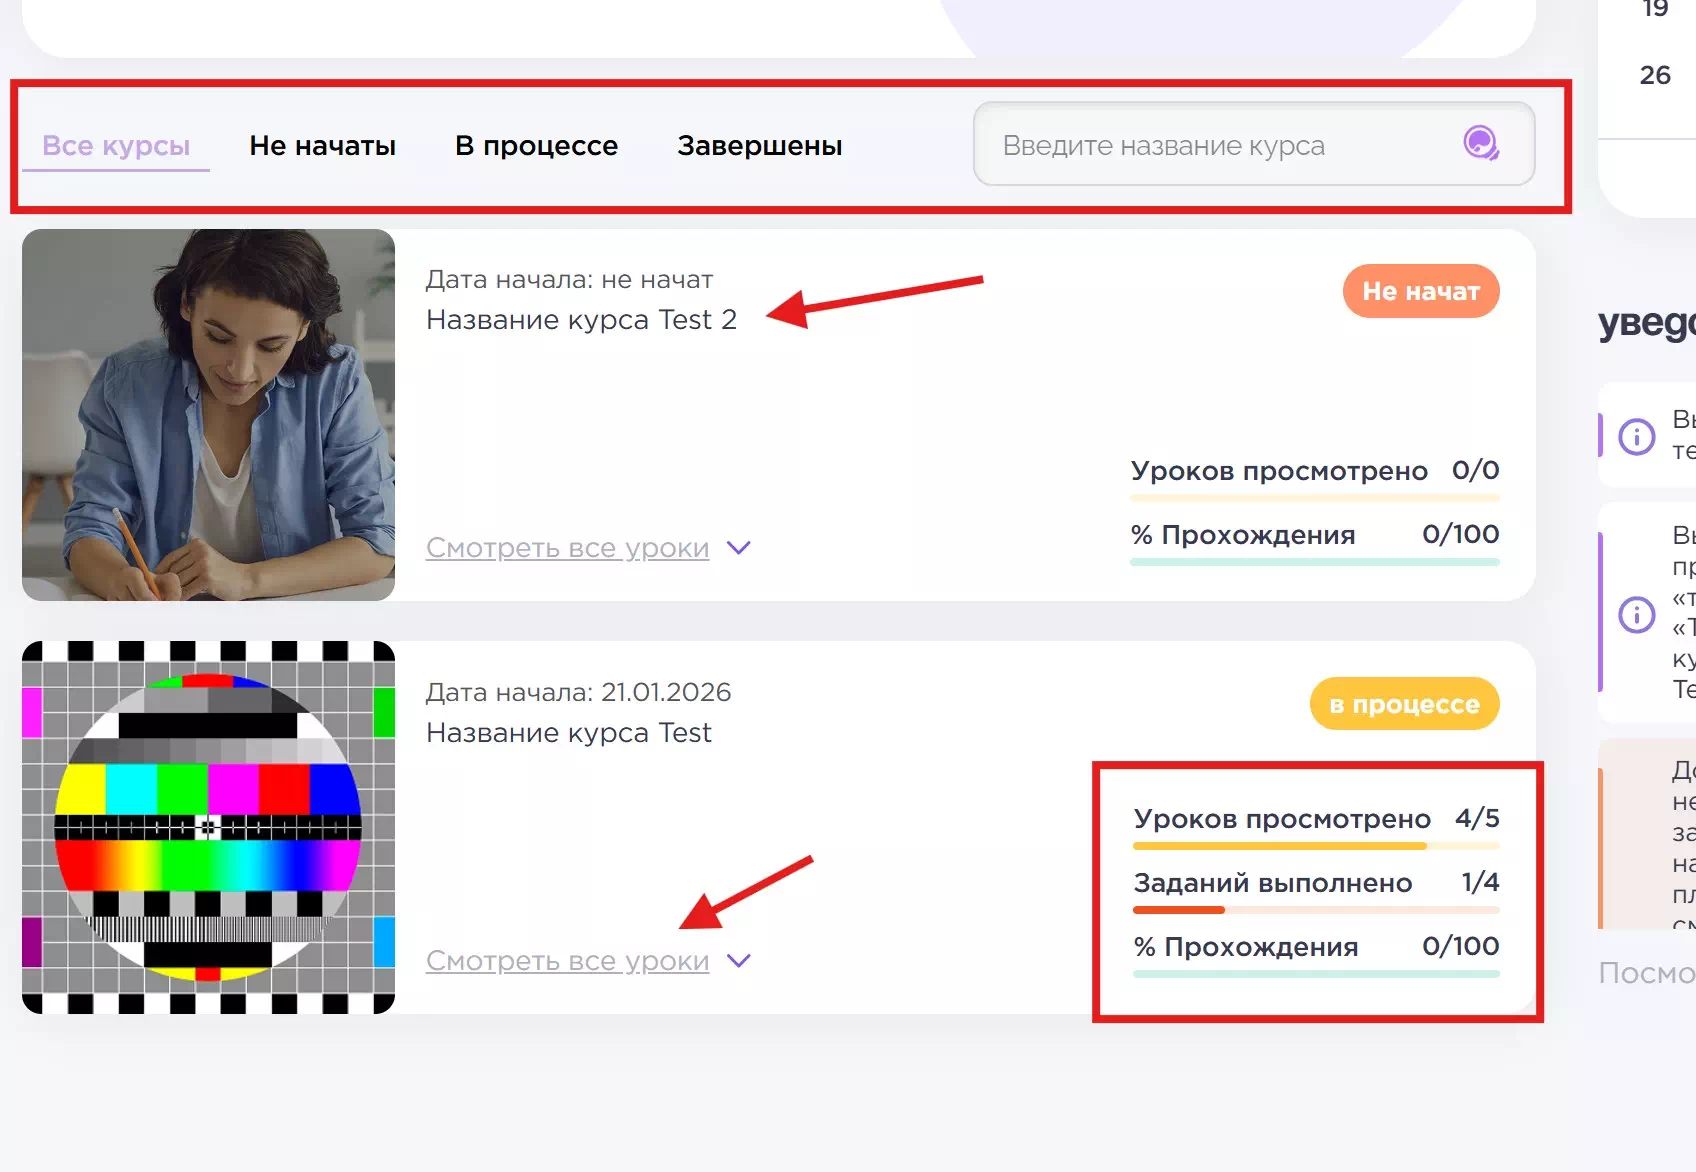Open course title «Название курса Test 2»
The height and width of the screenshot is (1172, 1696).
[581, 320]
